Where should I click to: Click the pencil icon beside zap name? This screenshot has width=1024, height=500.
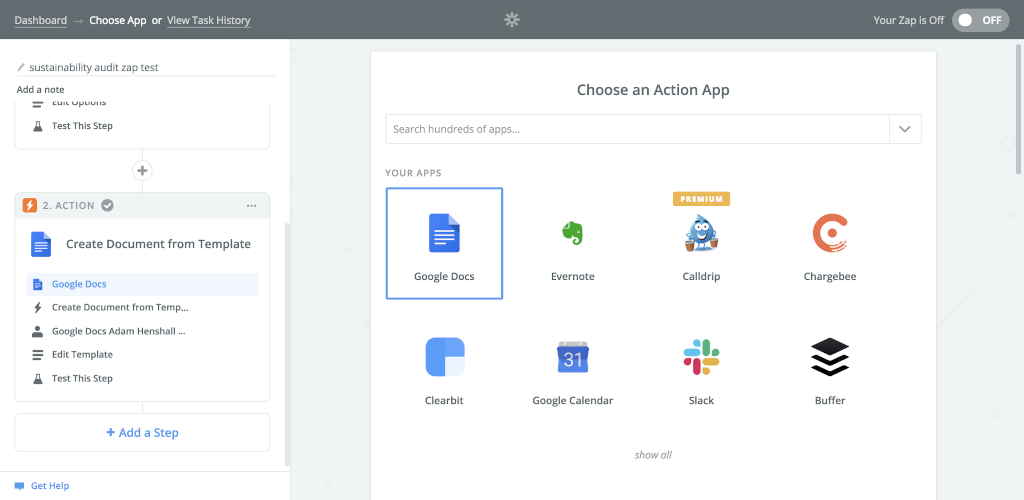21,67
